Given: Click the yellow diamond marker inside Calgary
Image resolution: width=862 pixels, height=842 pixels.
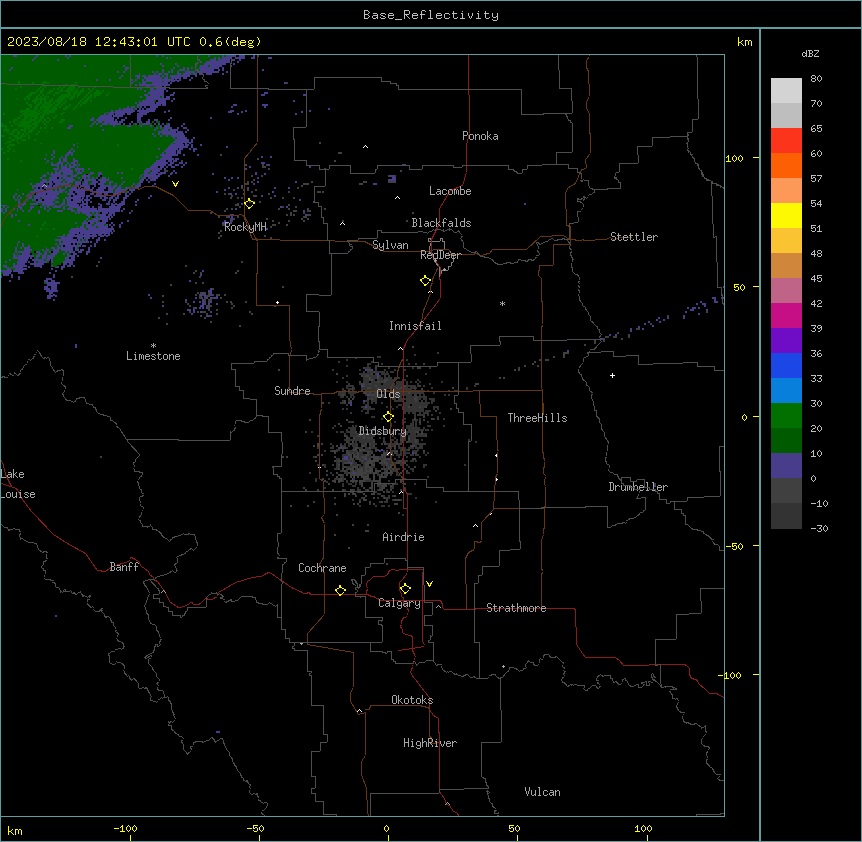Looking at the screenshot, I should coord(405,589).
